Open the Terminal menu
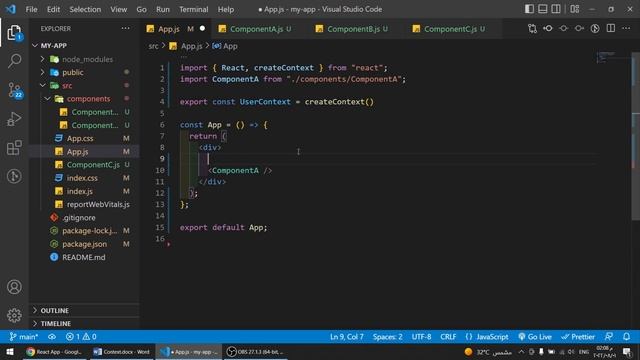Image resolution: width=640 pixels, height=360 pixels. point(193,9)
